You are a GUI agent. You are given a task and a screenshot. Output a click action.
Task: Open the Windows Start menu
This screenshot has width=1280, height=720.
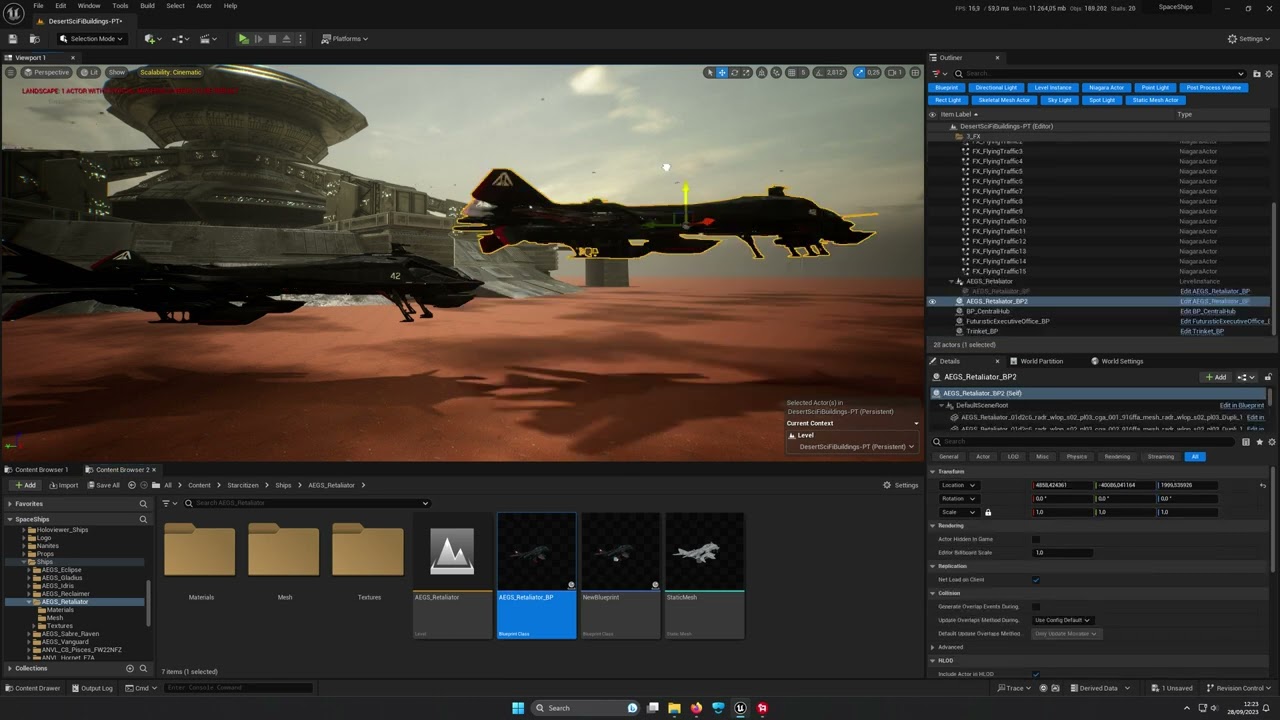coord(518,708)
